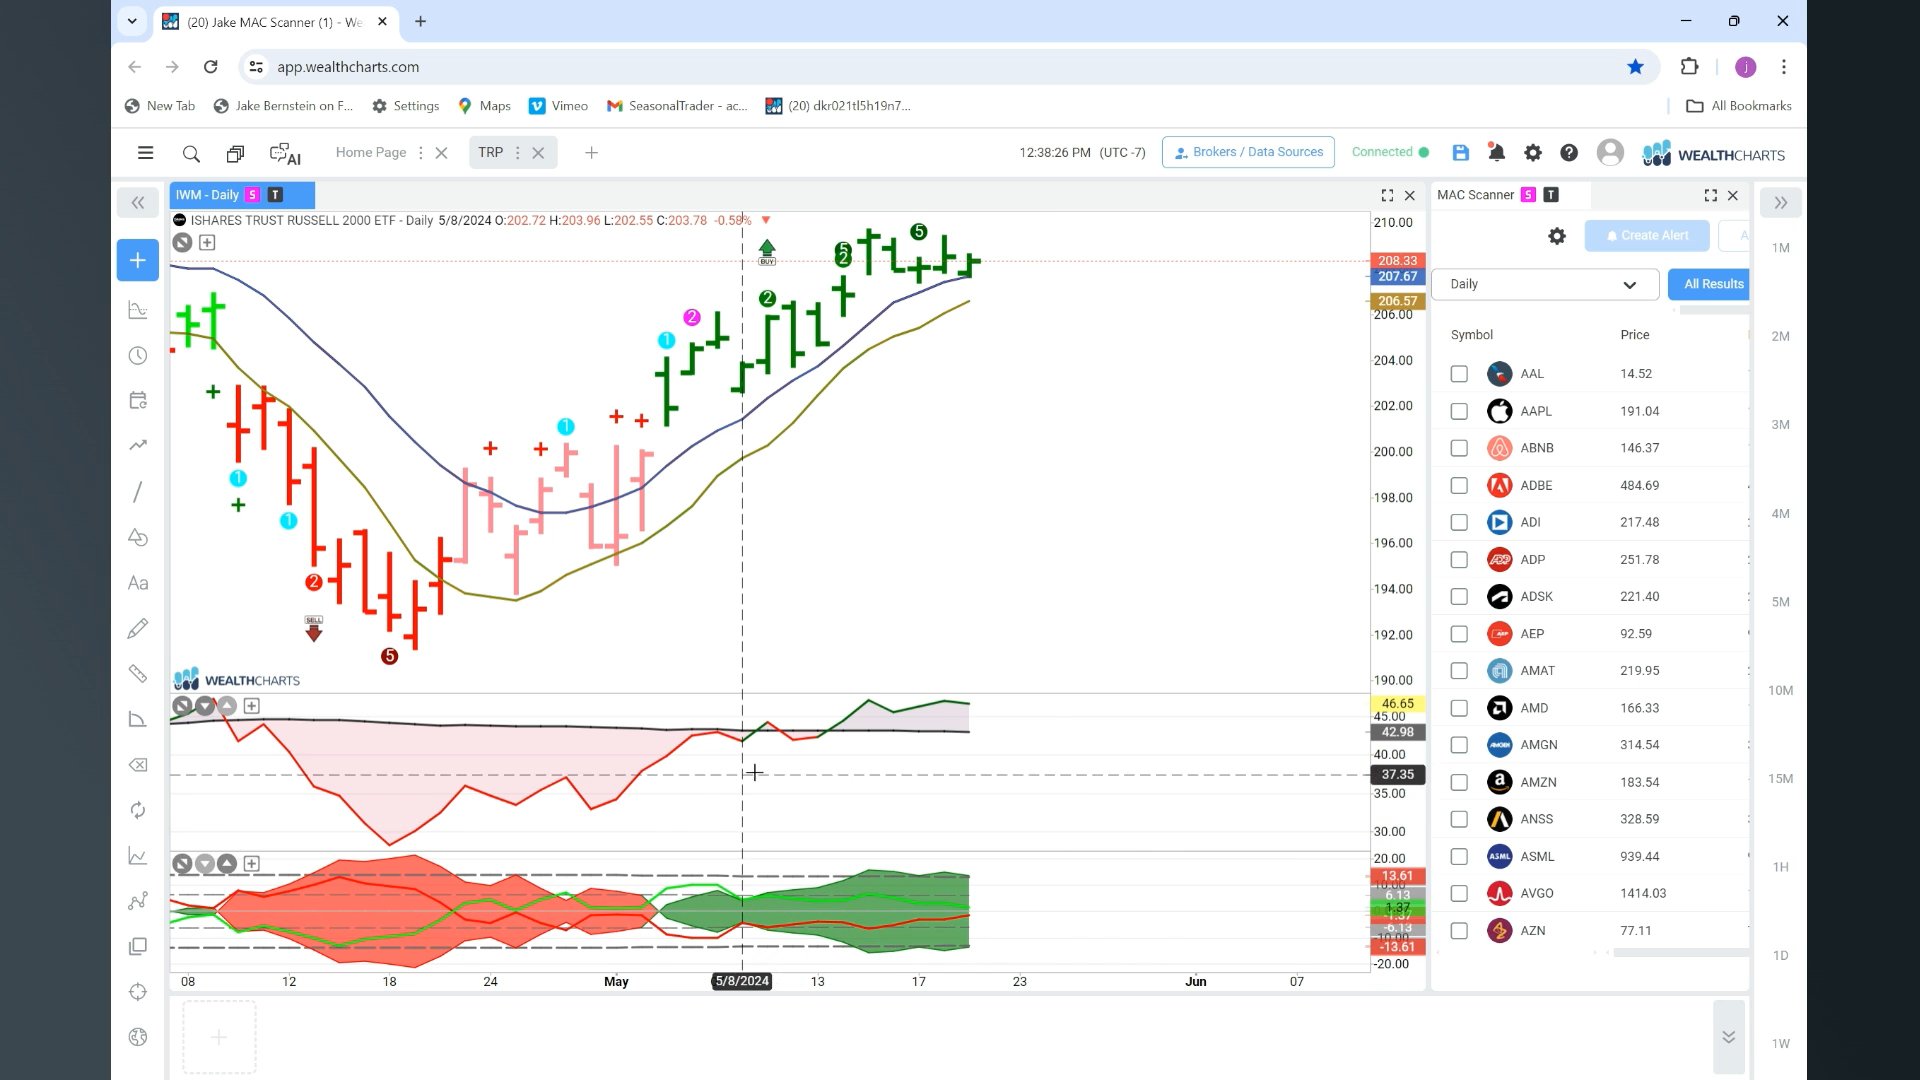Bookmark page with the star icon
The image size is (1920, 1080).
(1635, 67)
